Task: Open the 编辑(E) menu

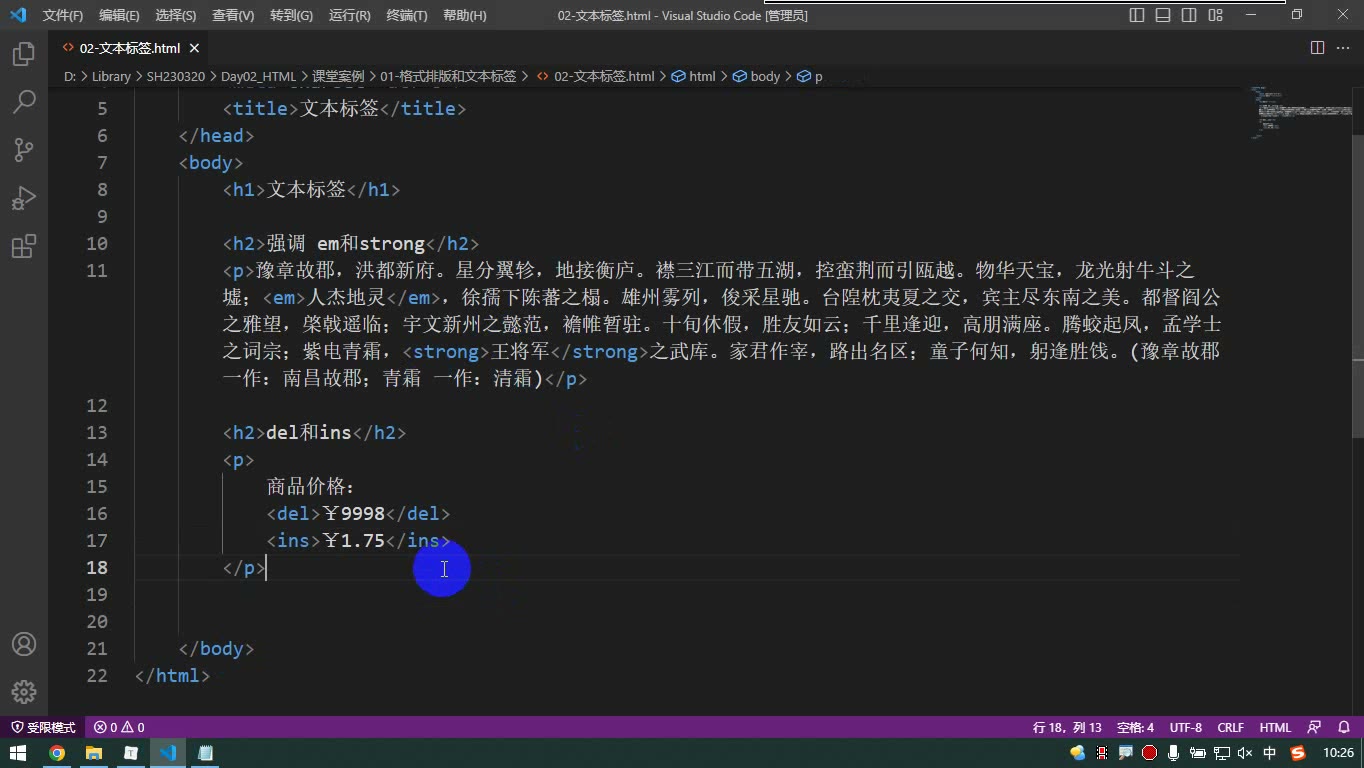Action: click(119, 15)
